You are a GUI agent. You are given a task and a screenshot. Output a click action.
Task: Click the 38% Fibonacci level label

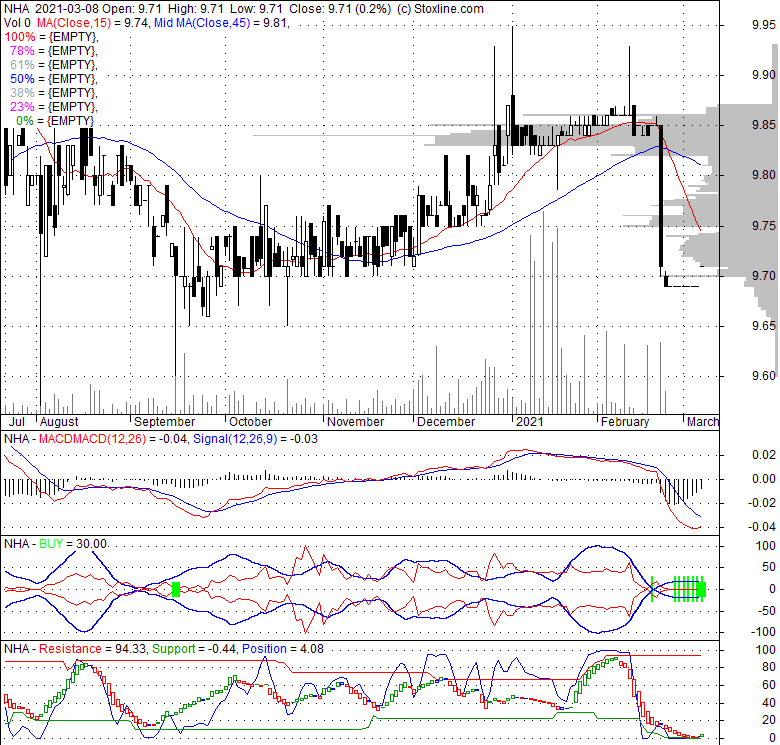click(22, 93)
